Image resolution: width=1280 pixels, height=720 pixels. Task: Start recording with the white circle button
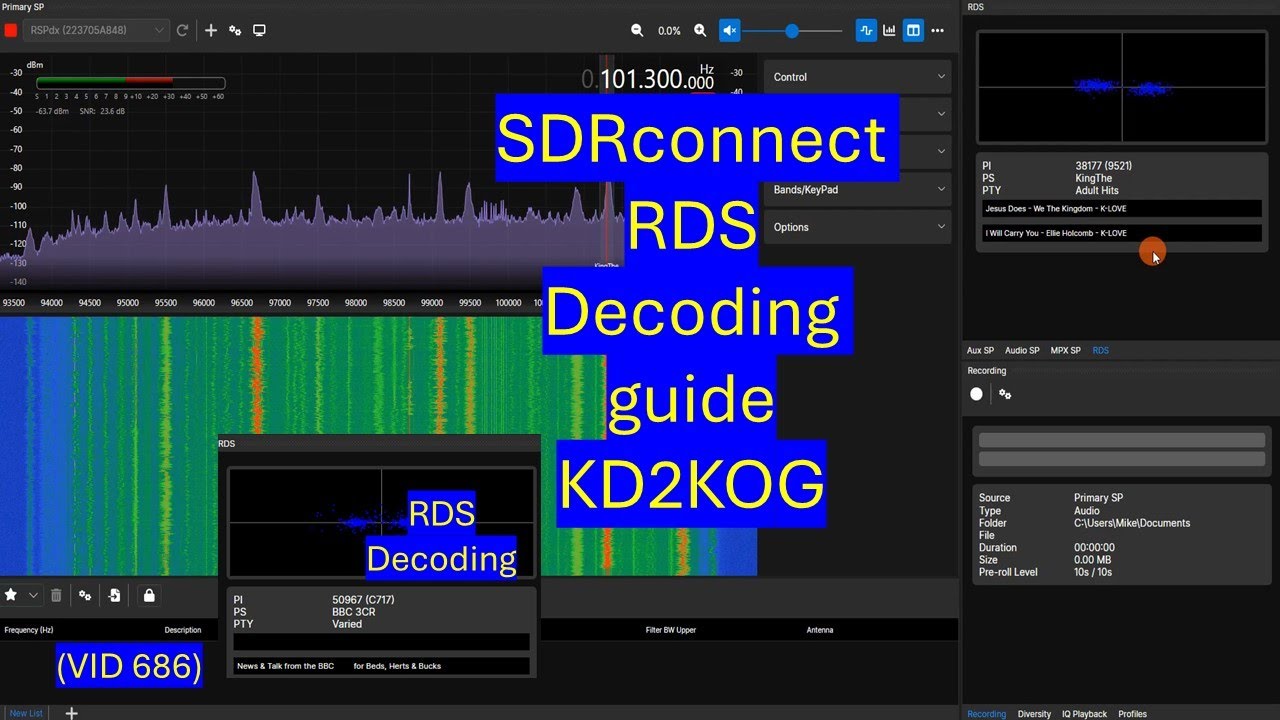[x=977, y=394]
